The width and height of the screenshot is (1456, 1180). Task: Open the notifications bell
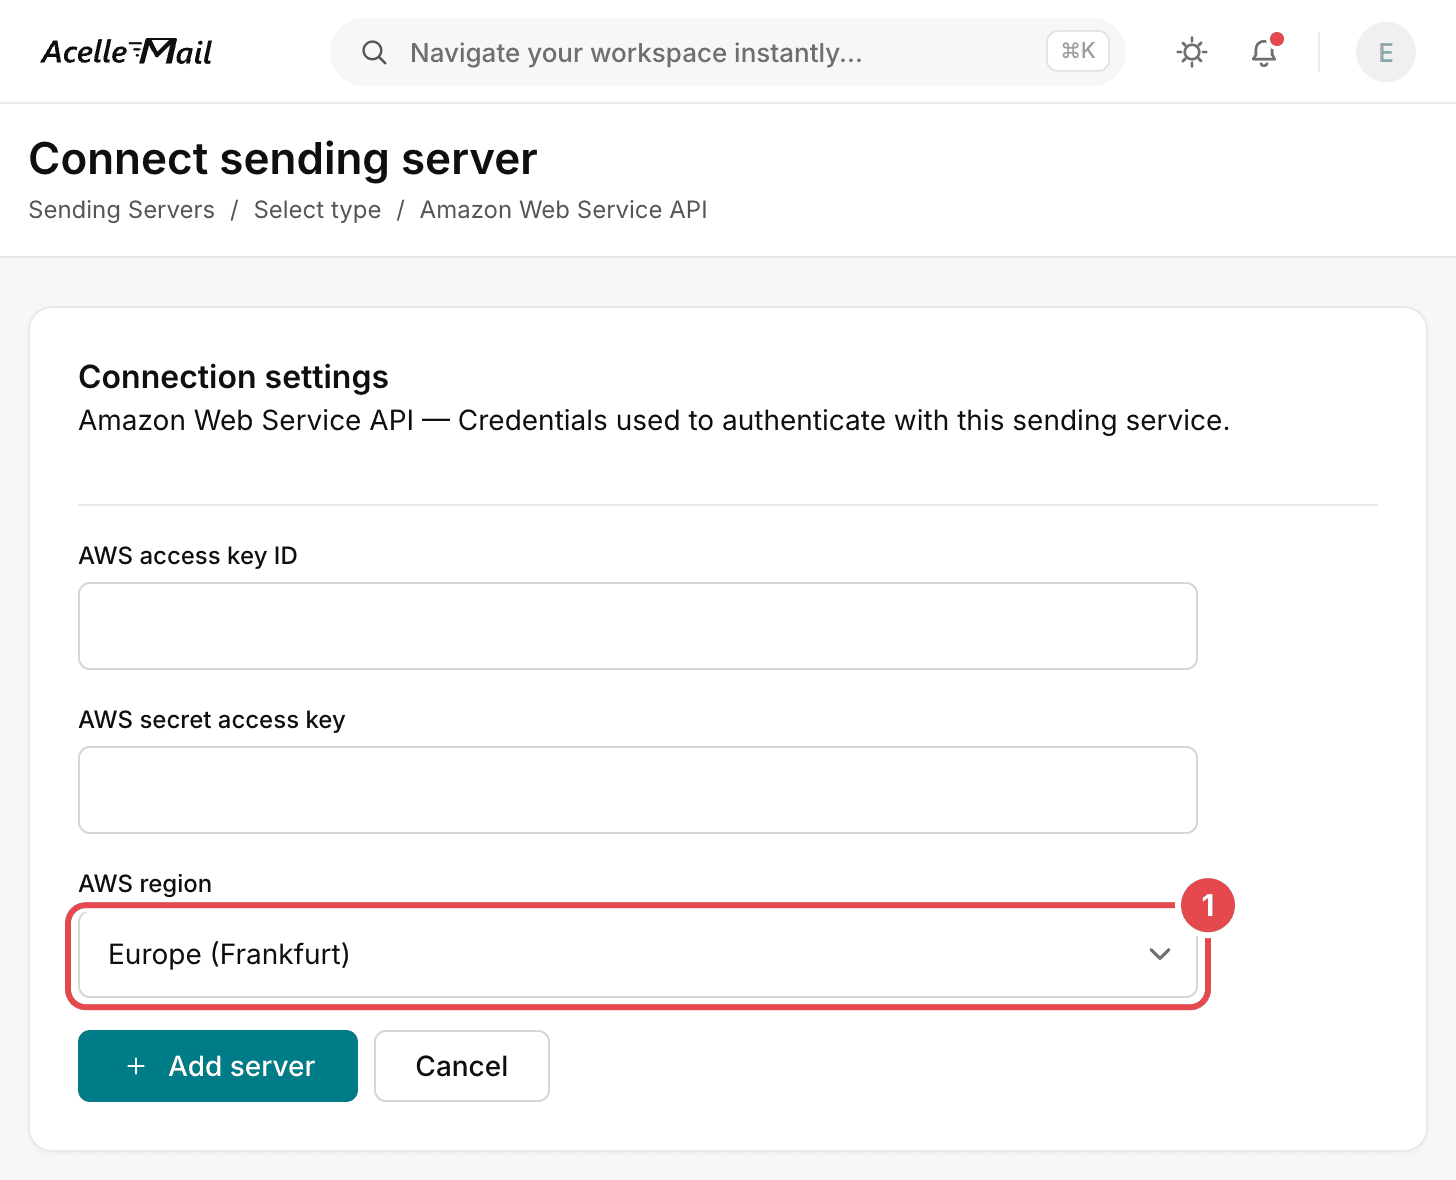[x=1265, y=52]
